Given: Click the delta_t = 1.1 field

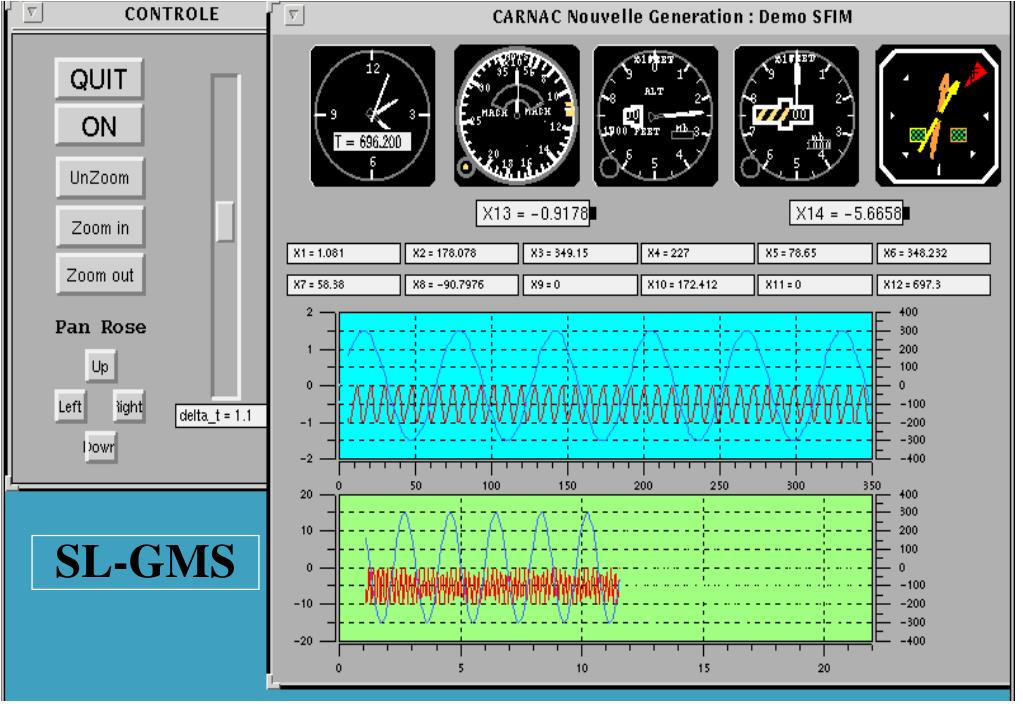Looking at the screenshot, I should (221, 416).
